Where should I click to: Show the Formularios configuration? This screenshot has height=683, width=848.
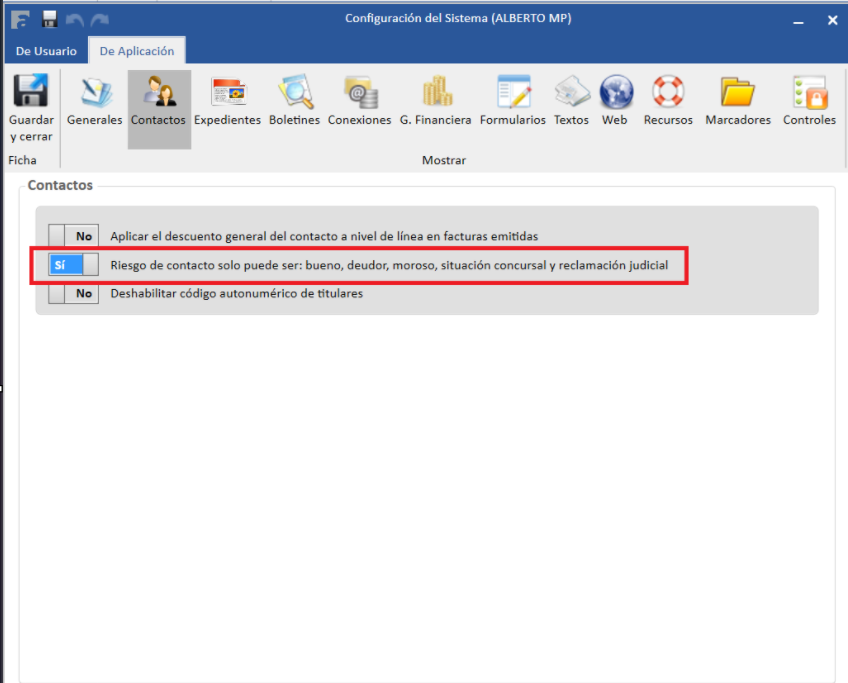click(512, 103)
